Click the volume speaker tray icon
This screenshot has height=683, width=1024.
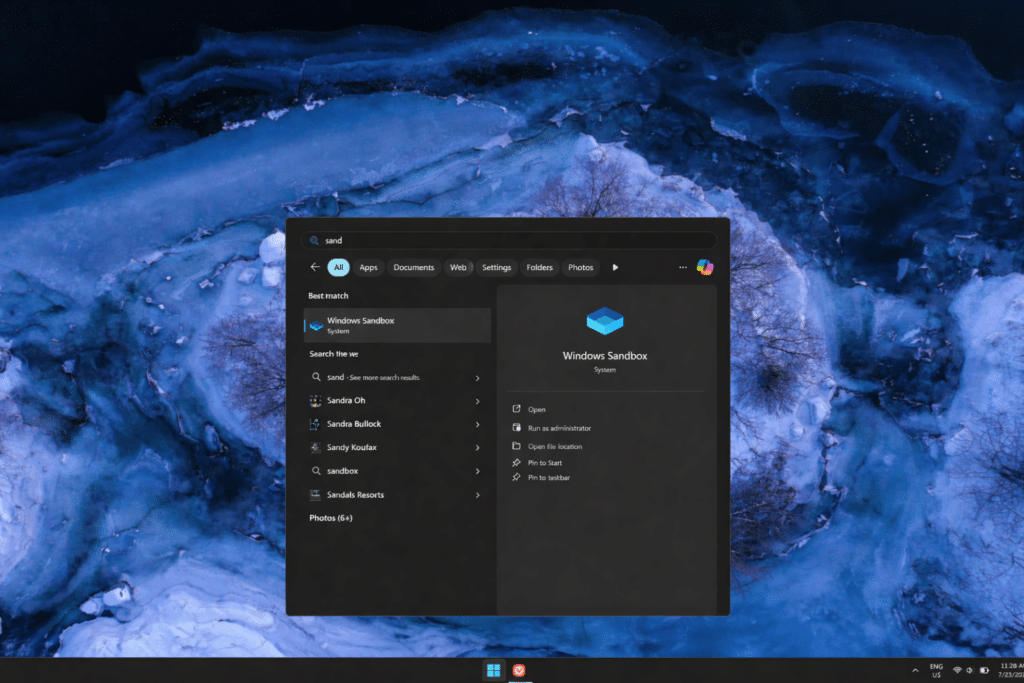tap(970, 671)
